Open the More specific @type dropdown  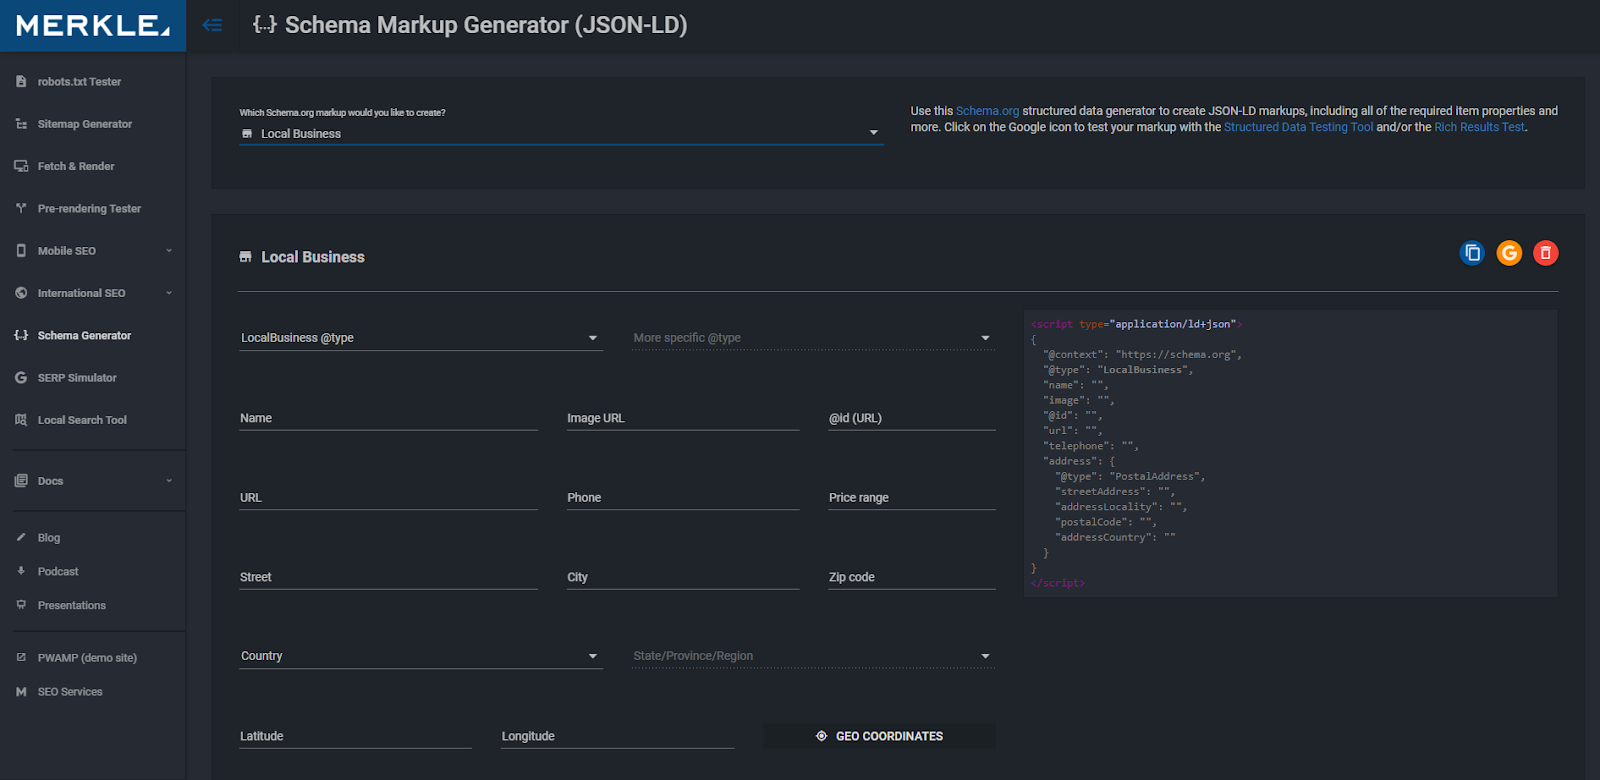813,338
